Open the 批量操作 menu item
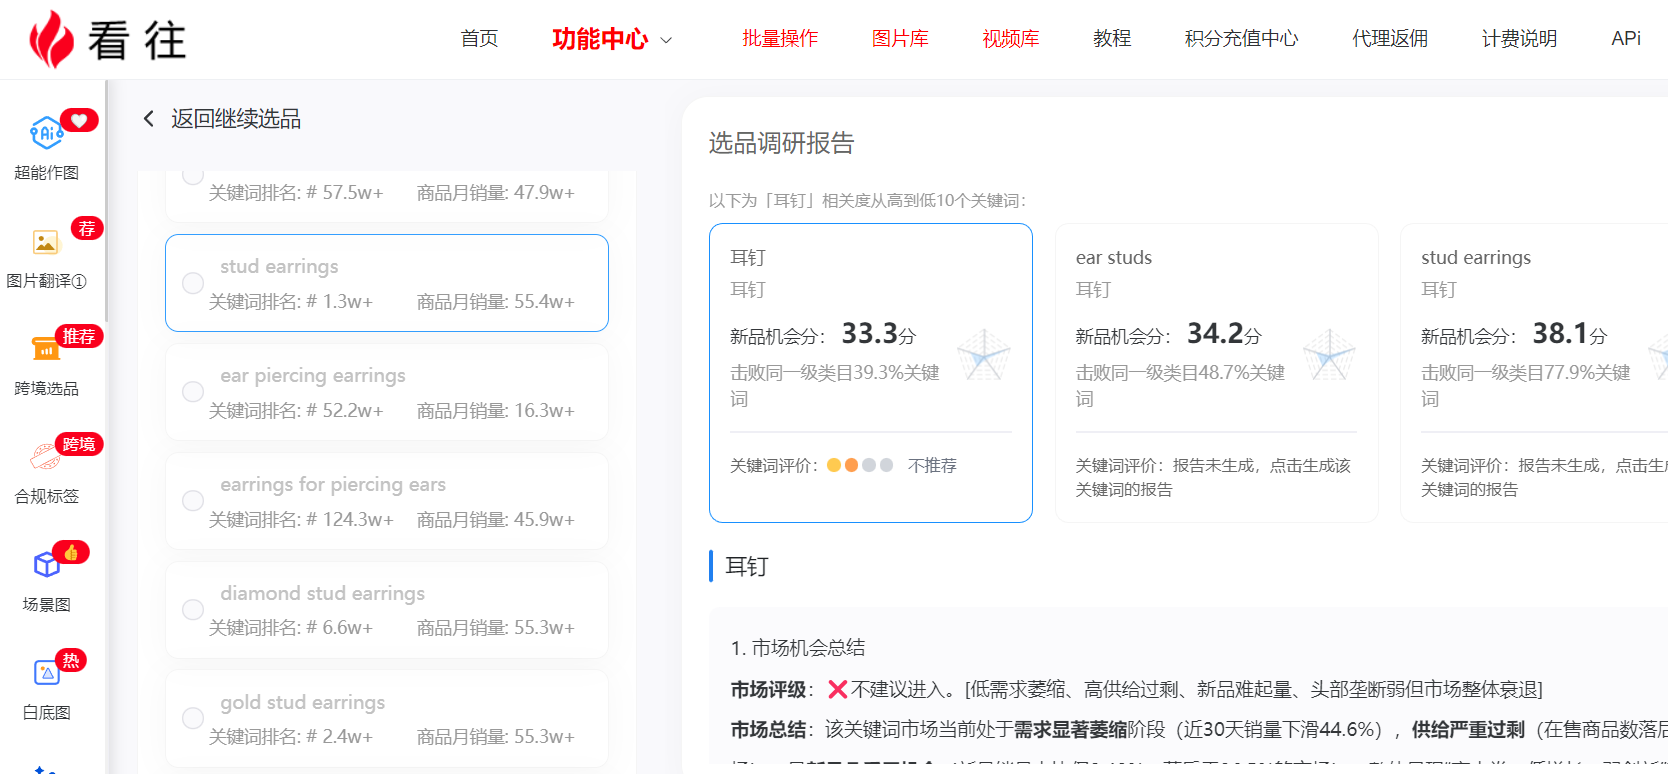The image size is (1668, 774). 780,39
